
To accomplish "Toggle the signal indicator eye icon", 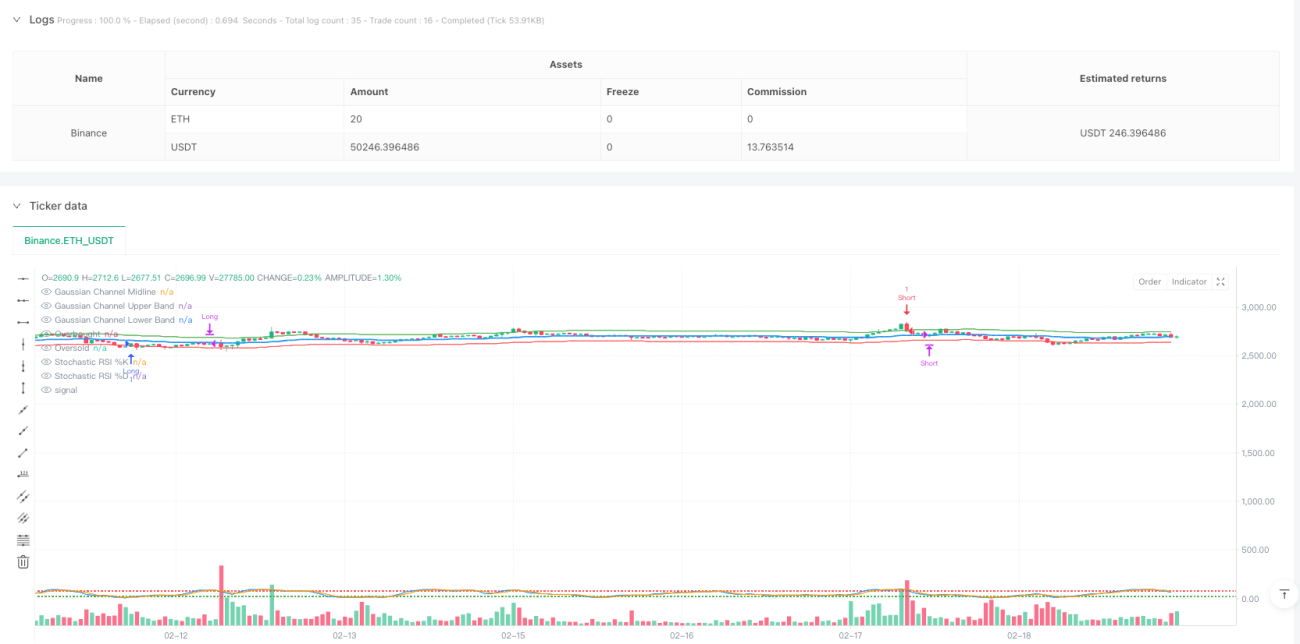I will (46, 389).
